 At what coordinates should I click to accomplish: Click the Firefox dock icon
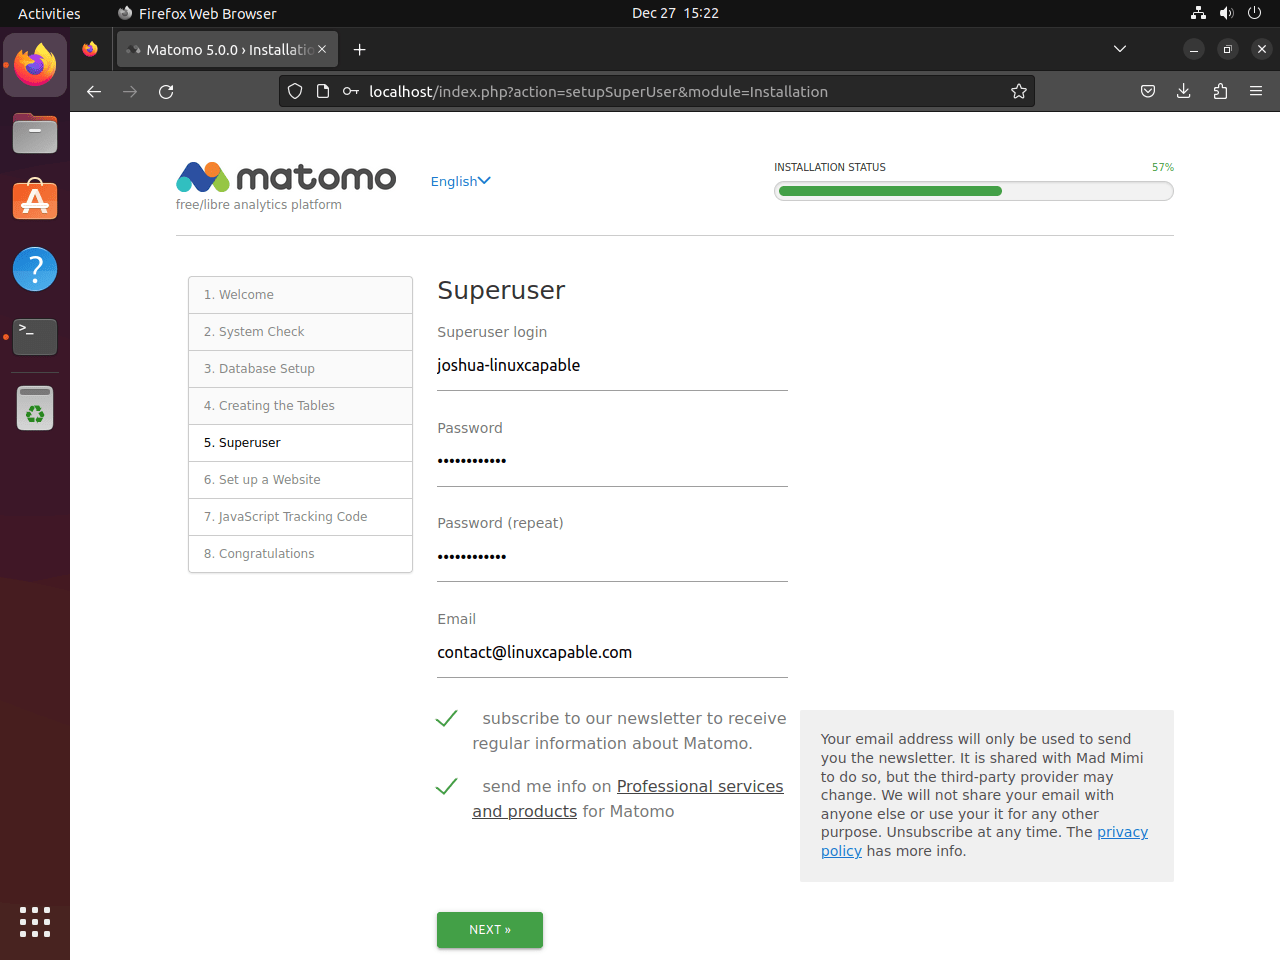pos(35,65)
